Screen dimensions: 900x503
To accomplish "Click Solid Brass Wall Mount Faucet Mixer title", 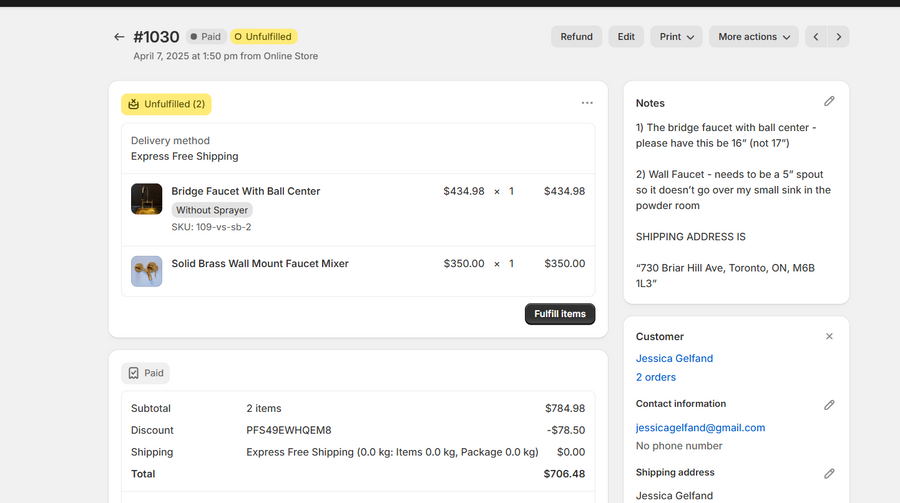I will click(260, 264).
